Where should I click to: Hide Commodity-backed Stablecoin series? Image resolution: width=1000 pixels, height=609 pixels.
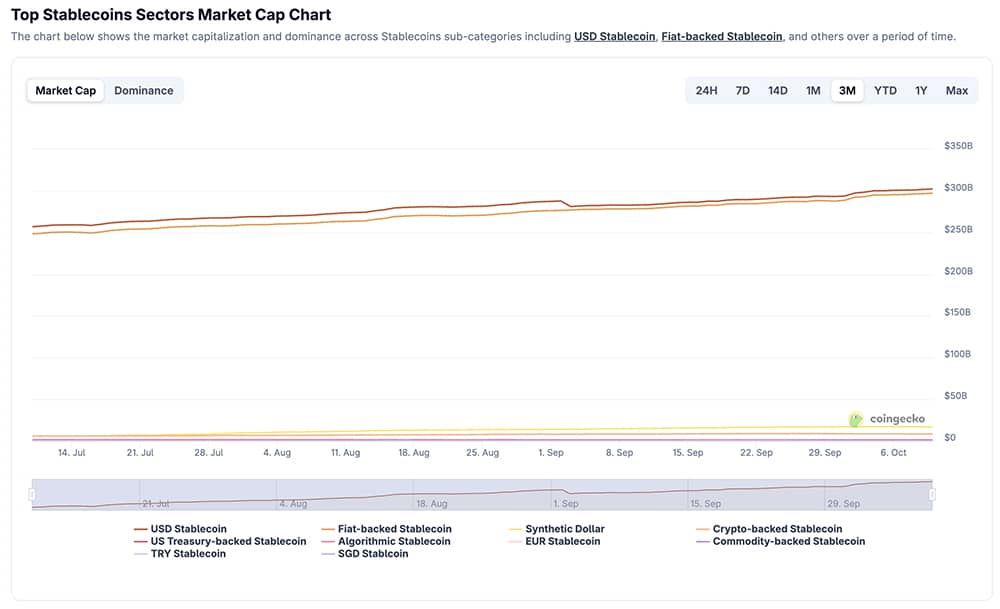(x=788, y=541)
